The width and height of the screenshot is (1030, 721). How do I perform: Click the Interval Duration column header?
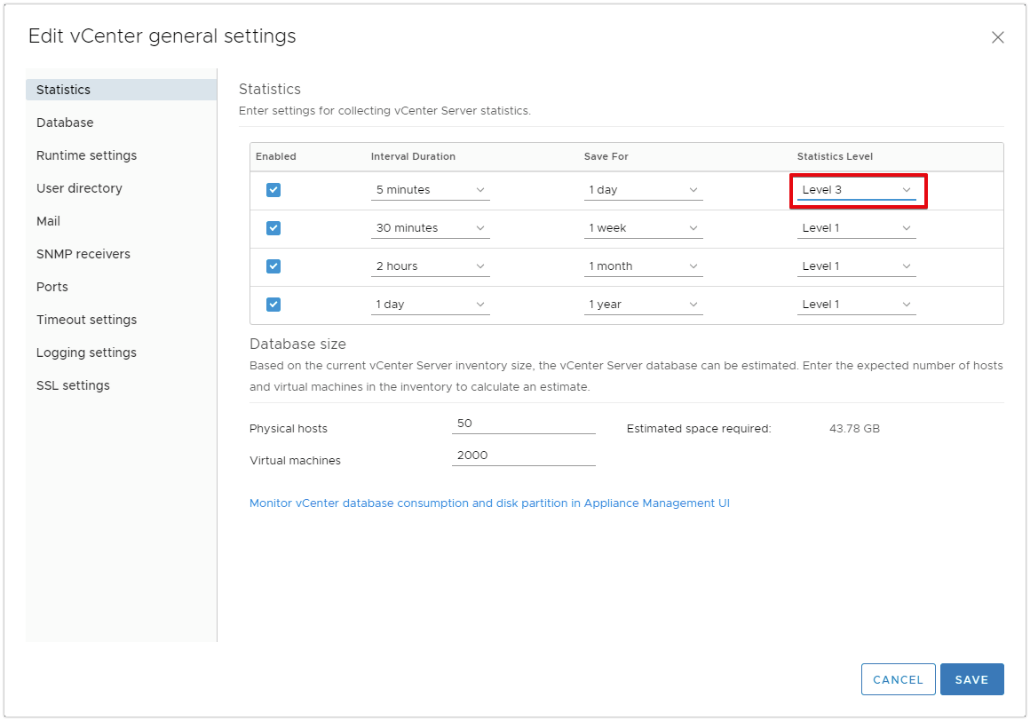413,156
